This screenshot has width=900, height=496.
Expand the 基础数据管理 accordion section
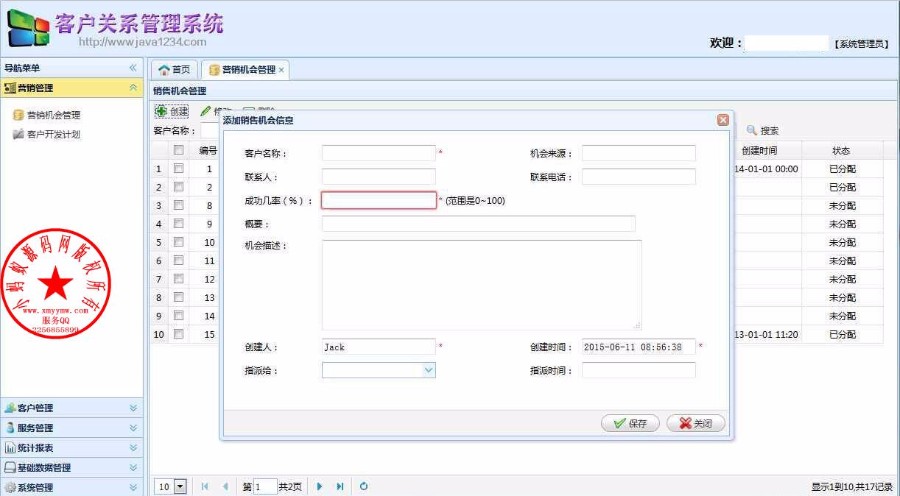pyautogui.click(x=133, y=467)
